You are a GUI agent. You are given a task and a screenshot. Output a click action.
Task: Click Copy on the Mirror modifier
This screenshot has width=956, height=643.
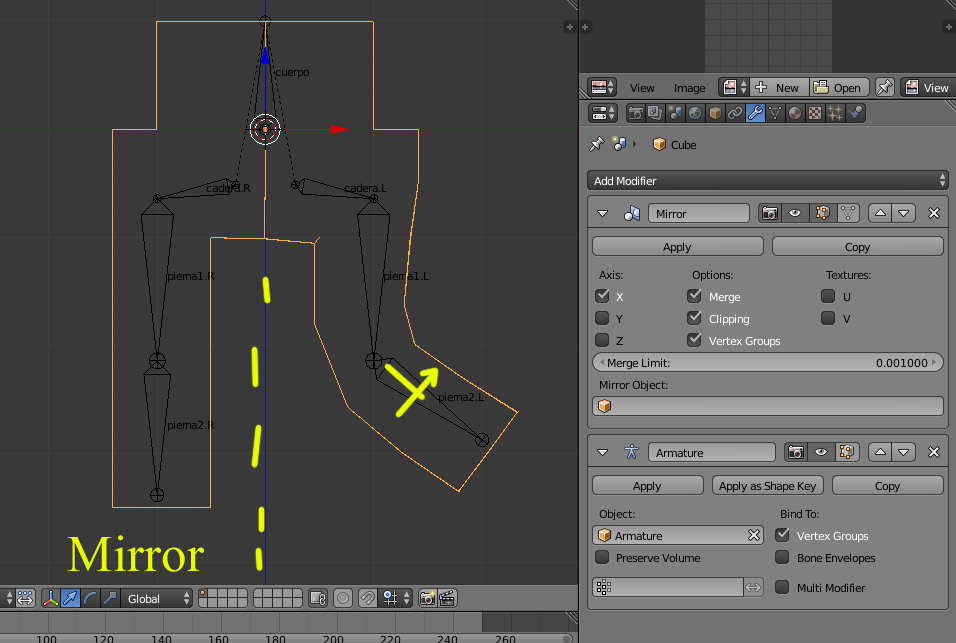click(x=857, y=247)
